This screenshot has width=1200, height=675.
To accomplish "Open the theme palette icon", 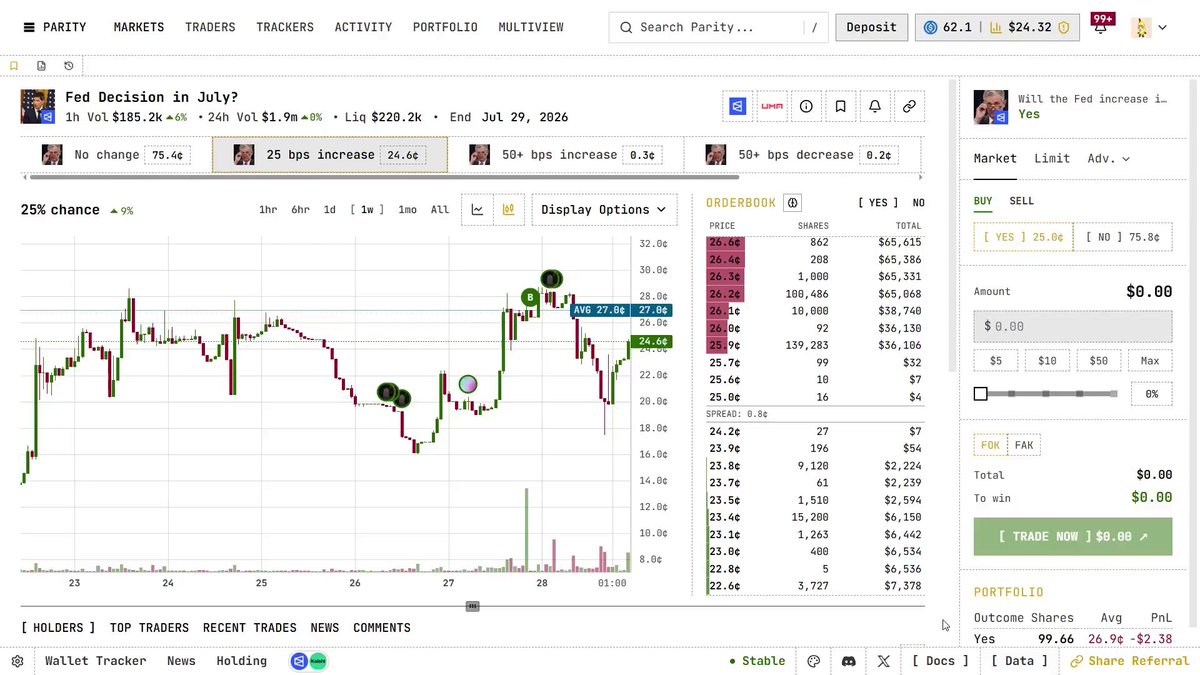I will [814, 661].
